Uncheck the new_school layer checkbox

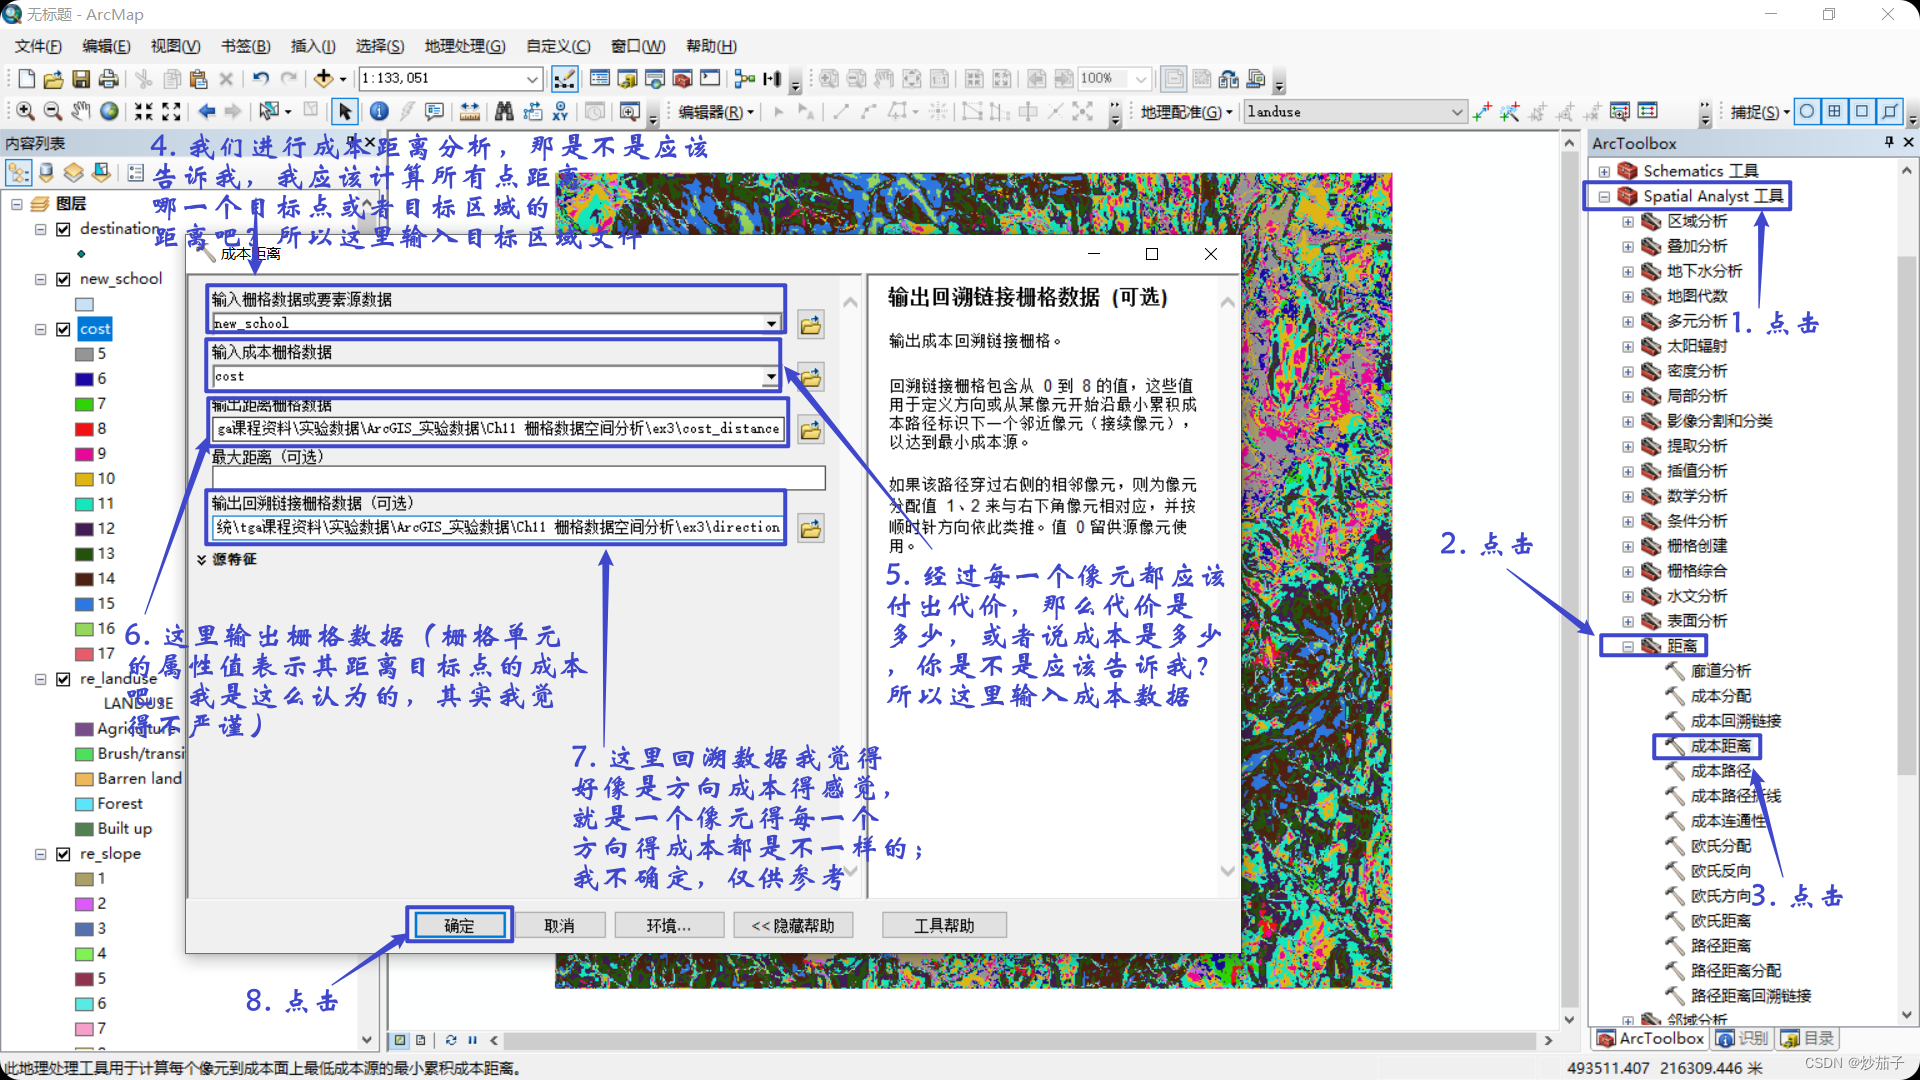pos(63,279)
